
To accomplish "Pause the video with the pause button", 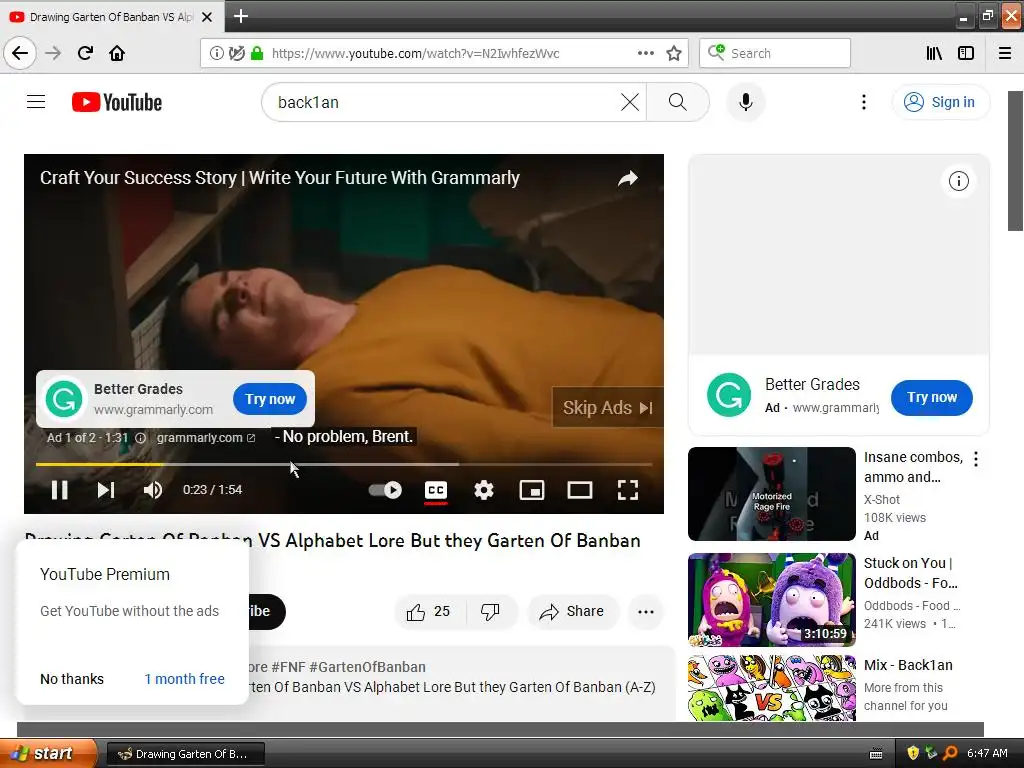I will 59,490.
